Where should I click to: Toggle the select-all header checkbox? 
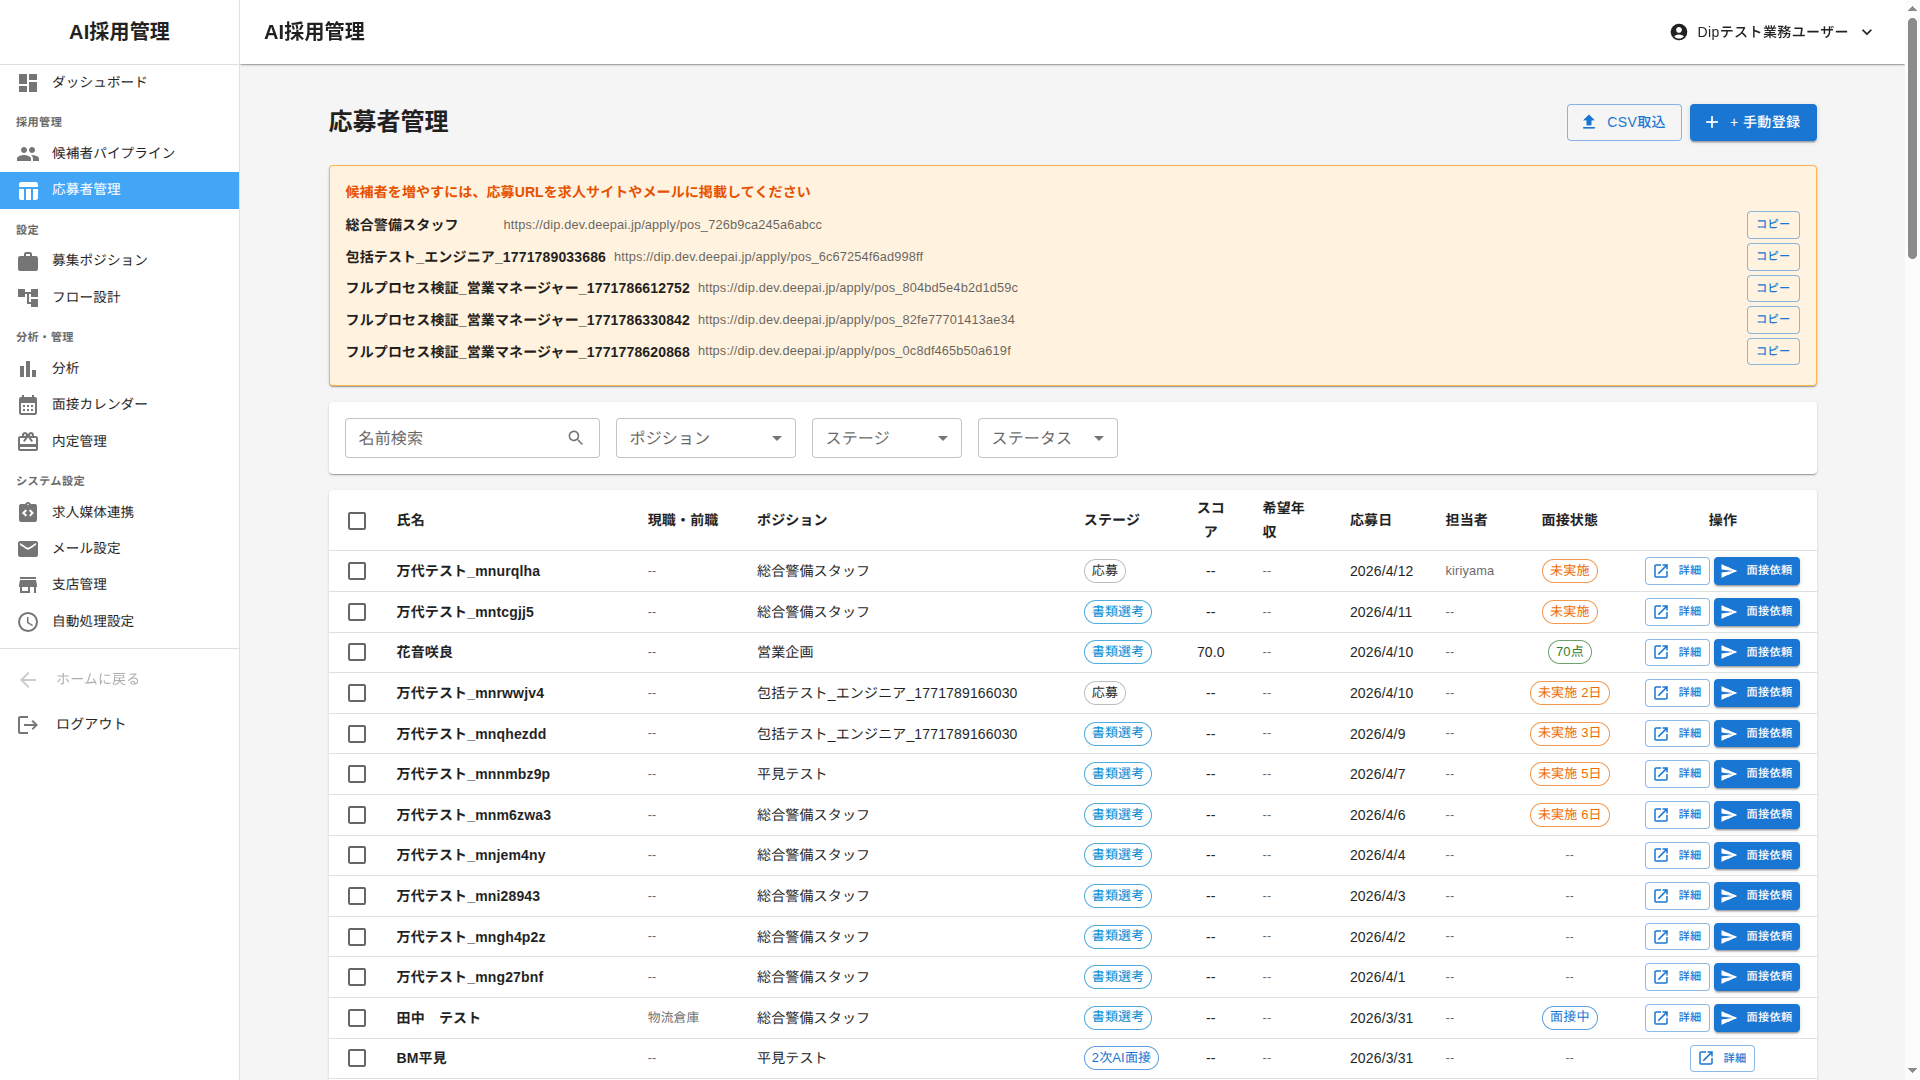pyautogui.click(x=357, y=521)
